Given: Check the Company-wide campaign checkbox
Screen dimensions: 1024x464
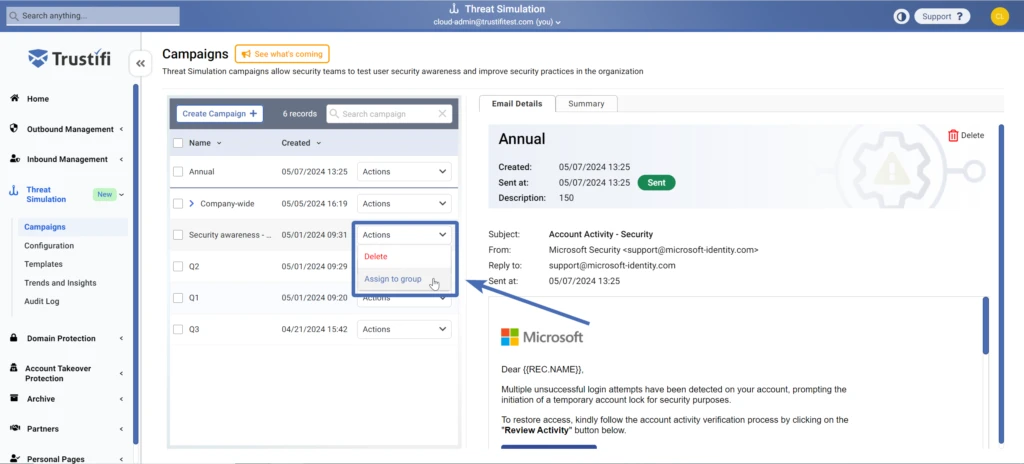Looking at the screenshot, I should [x=178, y=203].
